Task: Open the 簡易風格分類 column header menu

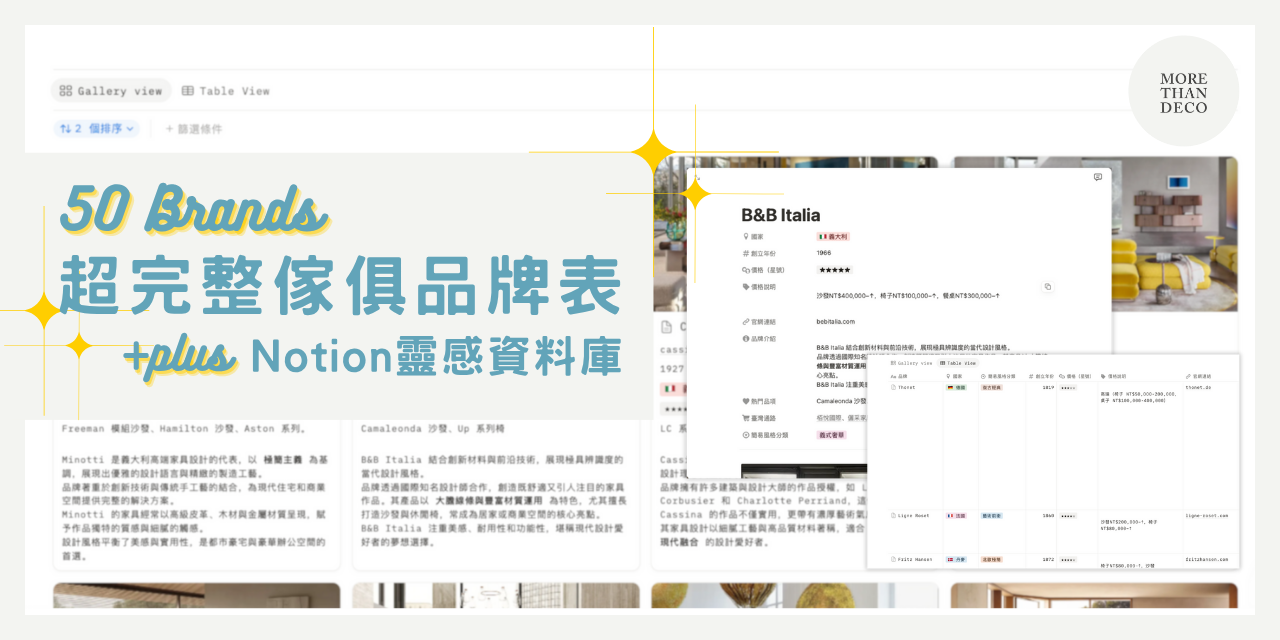Action: (x=999, y=376)
